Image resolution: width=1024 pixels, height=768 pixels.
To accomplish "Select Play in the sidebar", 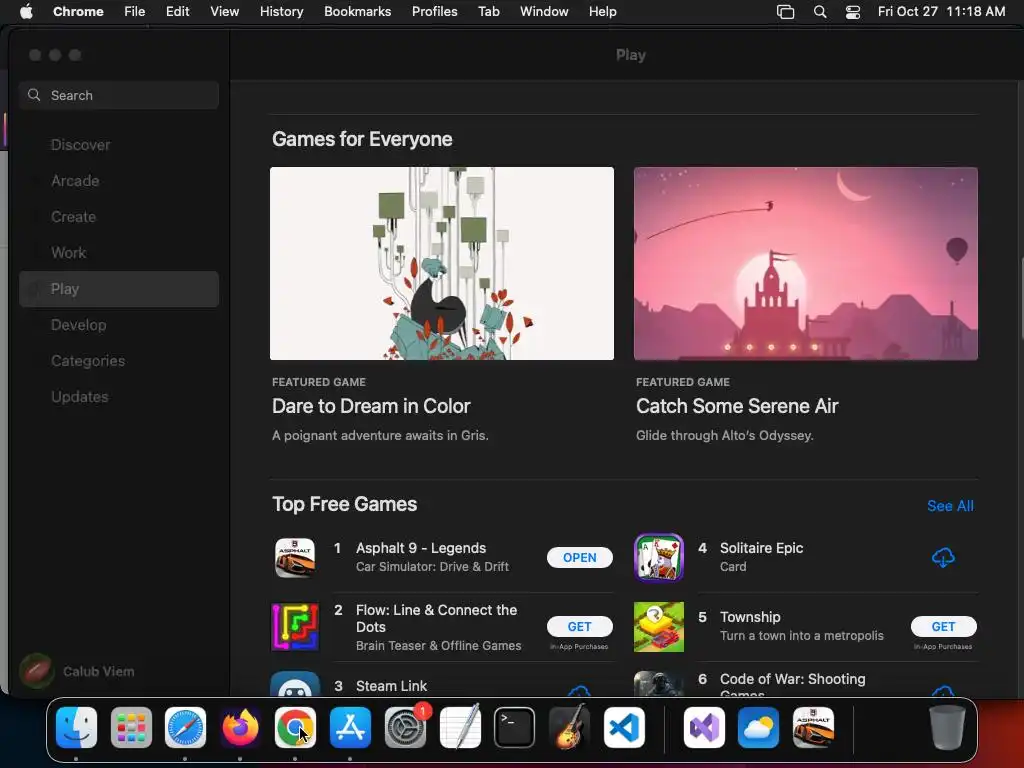I will (x=119, y=289).
